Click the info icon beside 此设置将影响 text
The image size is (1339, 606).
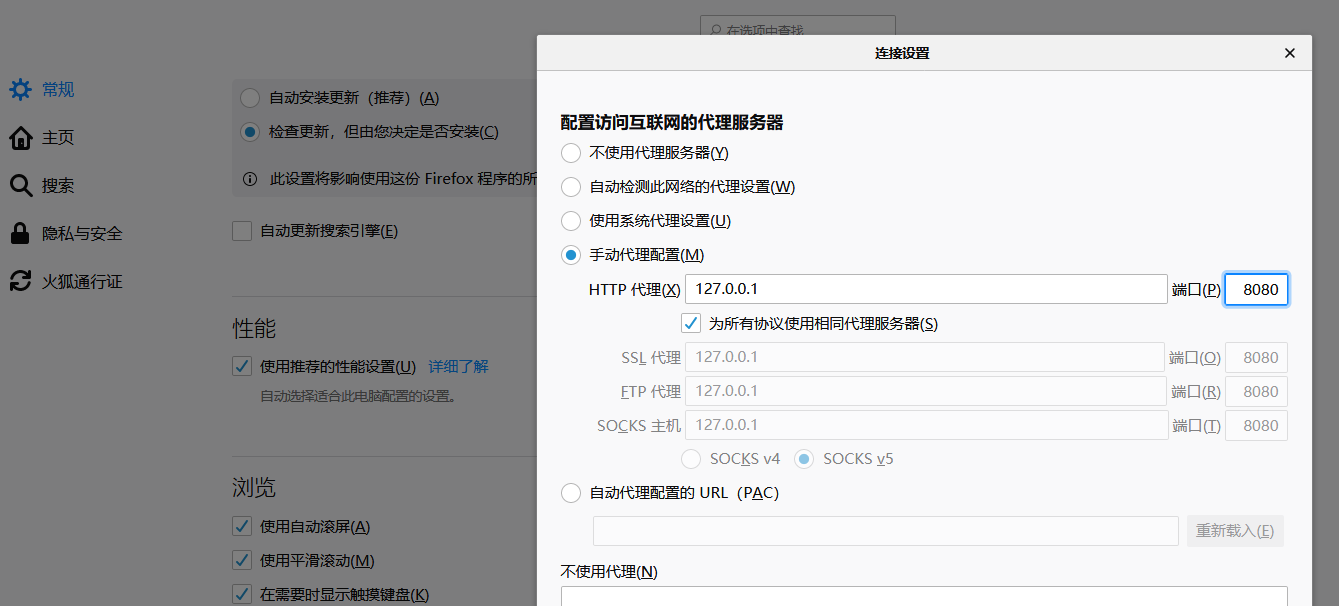pyautogui.click(x=250, y=179)
